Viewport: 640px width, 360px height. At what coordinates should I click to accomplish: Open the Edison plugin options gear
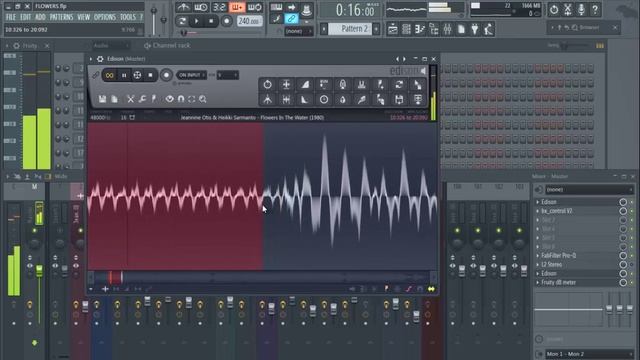100,59
